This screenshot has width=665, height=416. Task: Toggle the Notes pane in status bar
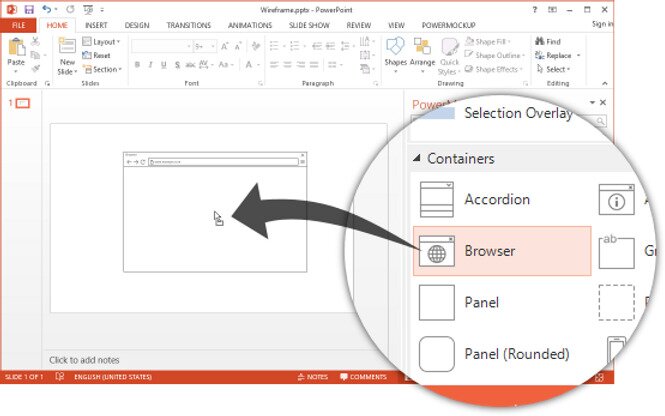[x=313, y=377]
